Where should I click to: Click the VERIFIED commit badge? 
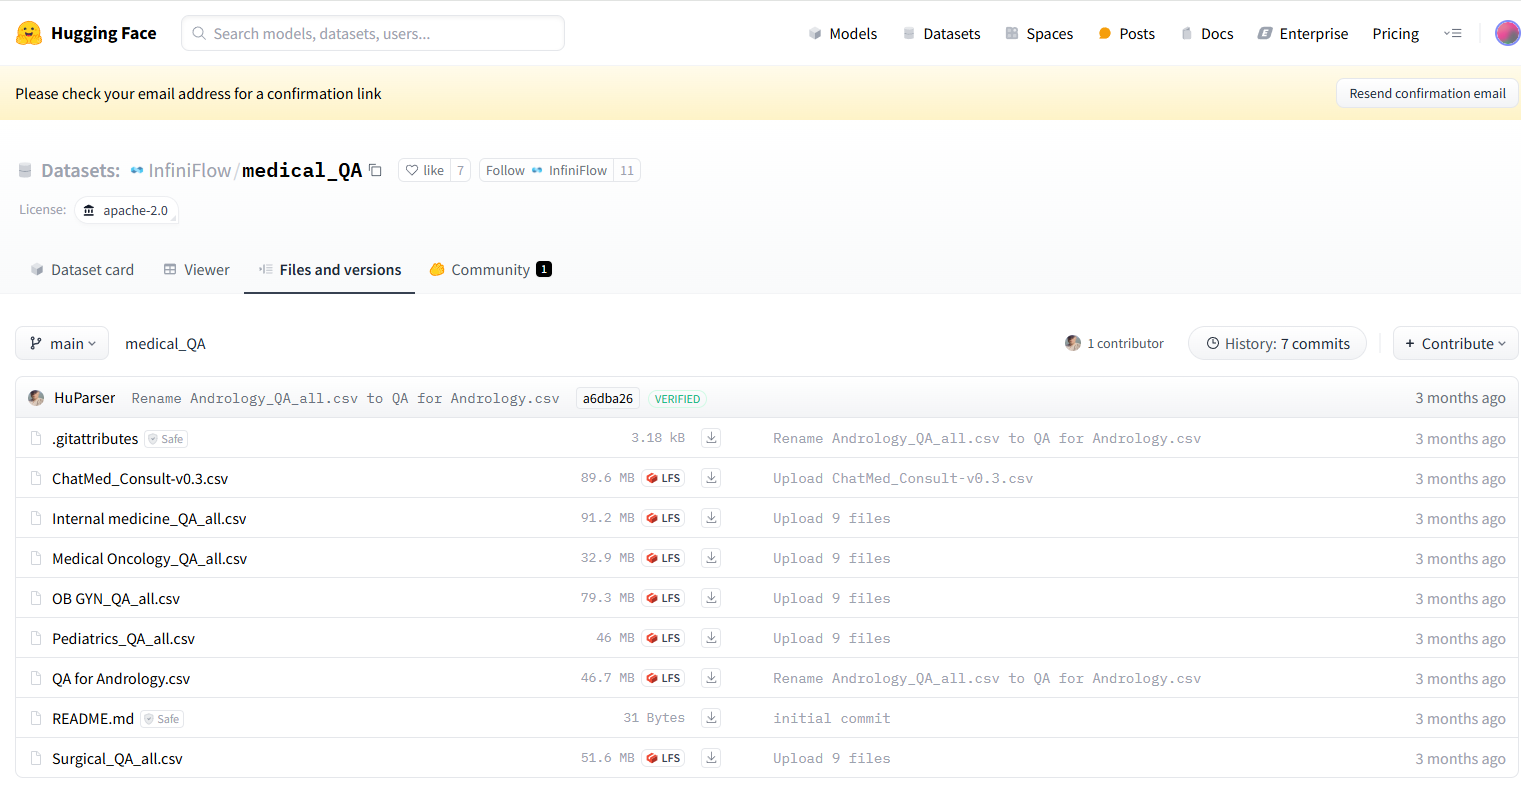678,399
